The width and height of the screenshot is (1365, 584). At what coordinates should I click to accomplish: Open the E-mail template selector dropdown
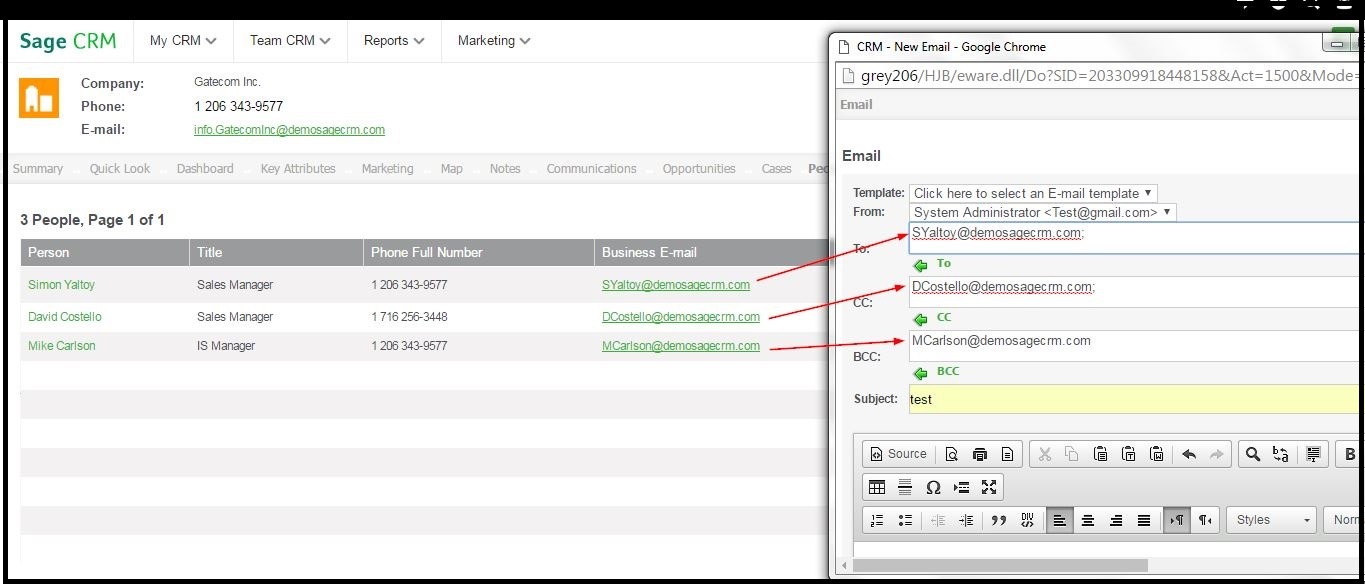[1033, 193]
